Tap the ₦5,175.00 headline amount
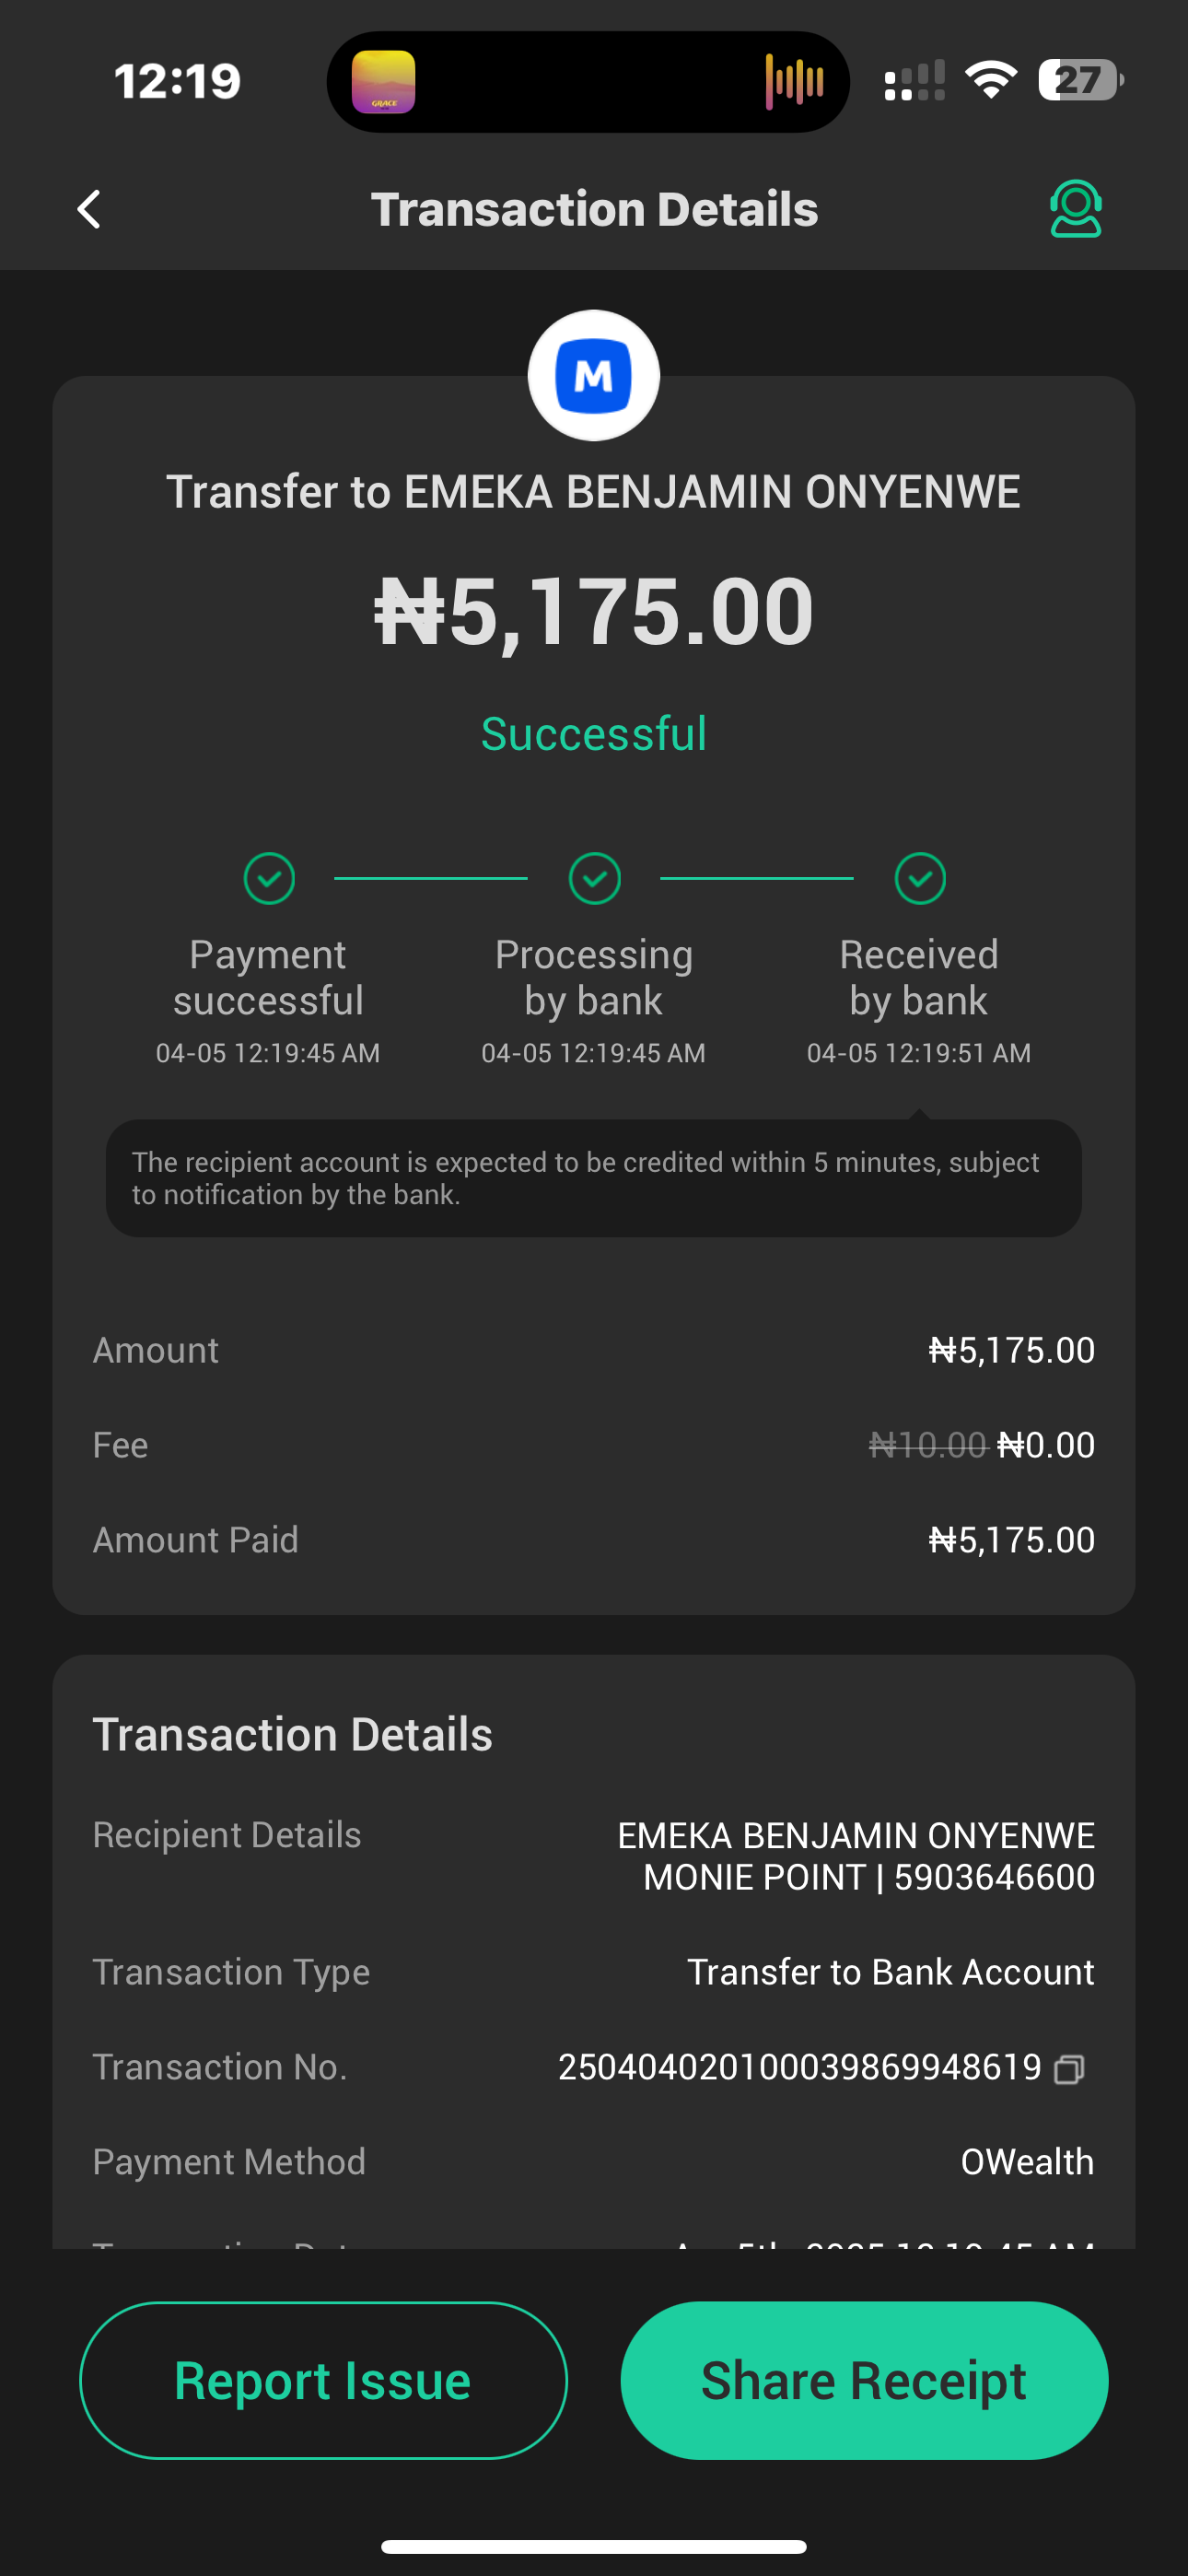 tap(594, 612)
